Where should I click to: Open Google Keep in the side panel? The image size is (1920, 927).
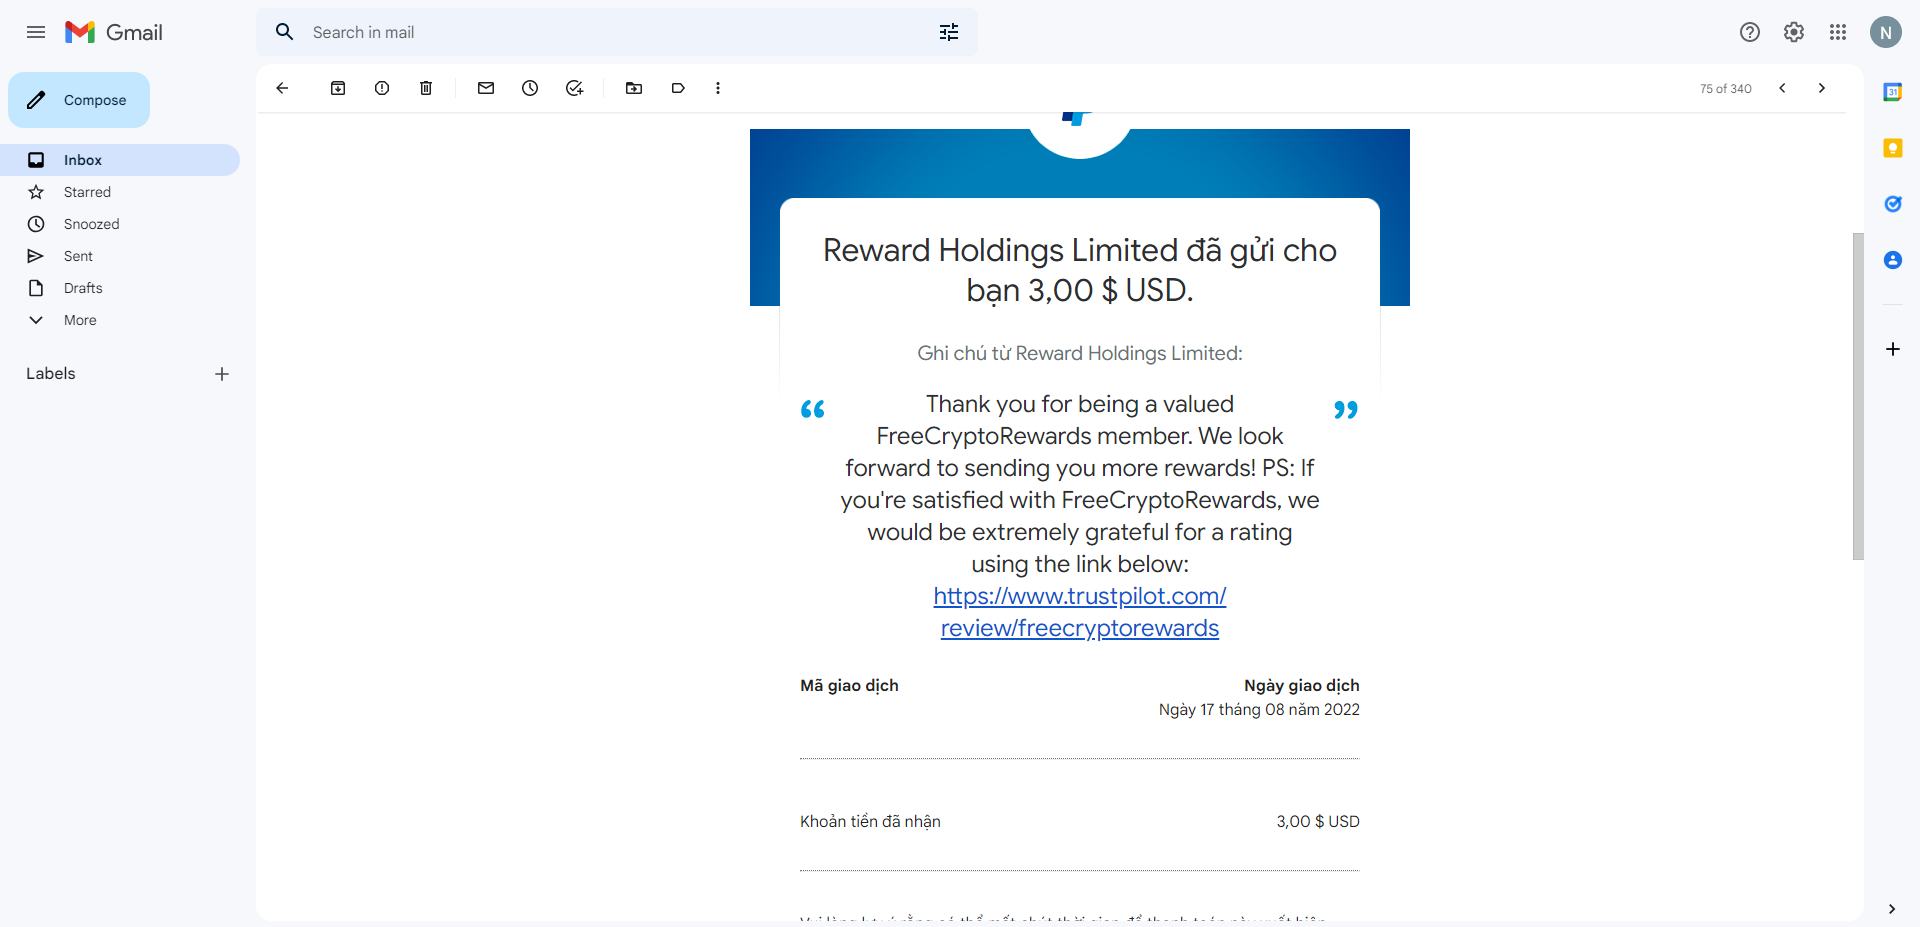pyautogui.click(x=1892, y=148)
